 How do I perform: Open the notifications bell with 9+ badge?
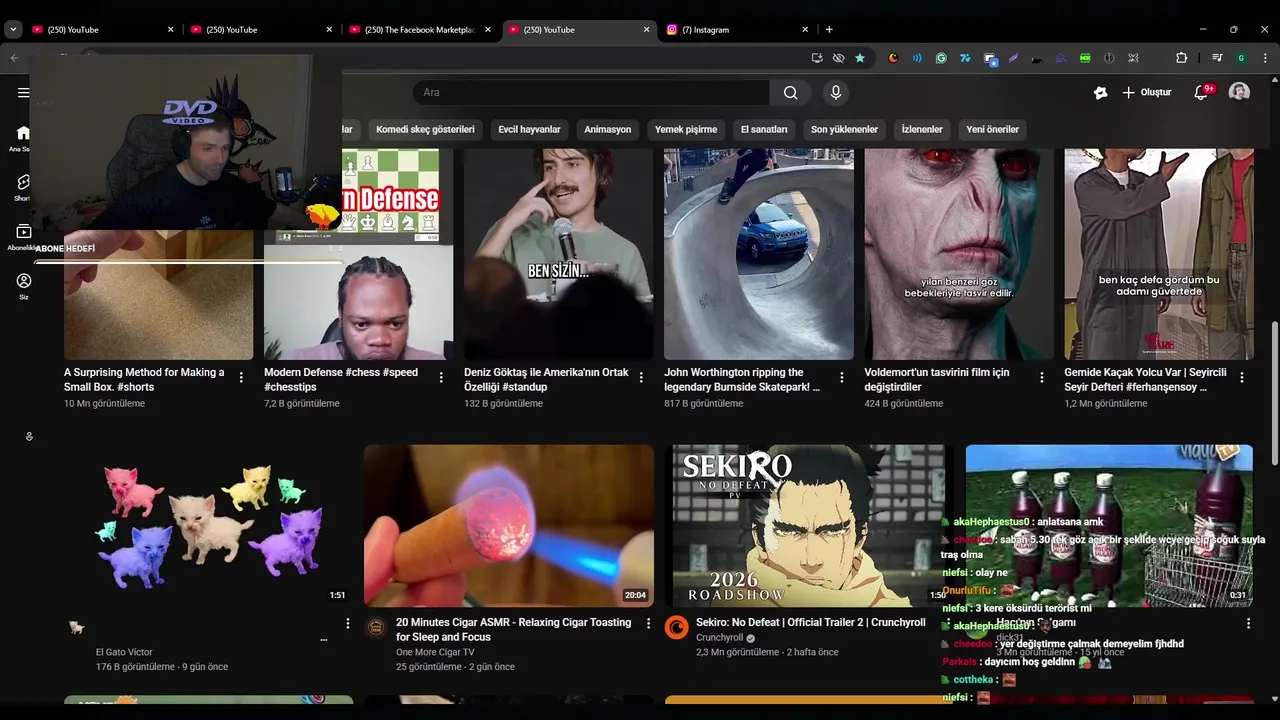1201,93
